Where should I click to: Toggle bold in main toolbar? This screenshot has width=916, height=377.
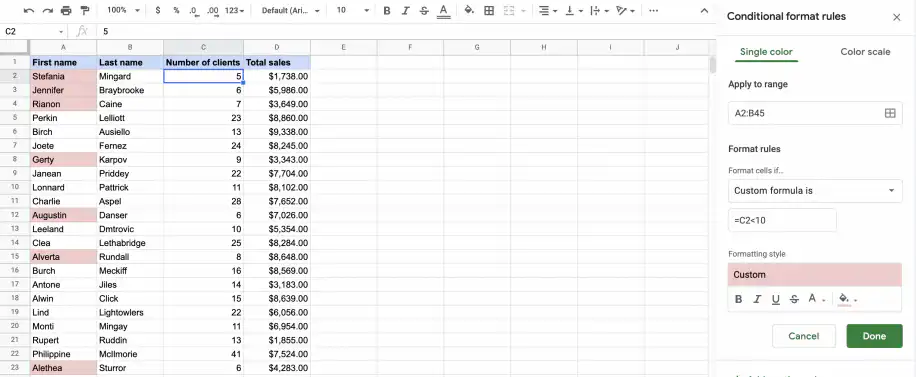point(387,11)
